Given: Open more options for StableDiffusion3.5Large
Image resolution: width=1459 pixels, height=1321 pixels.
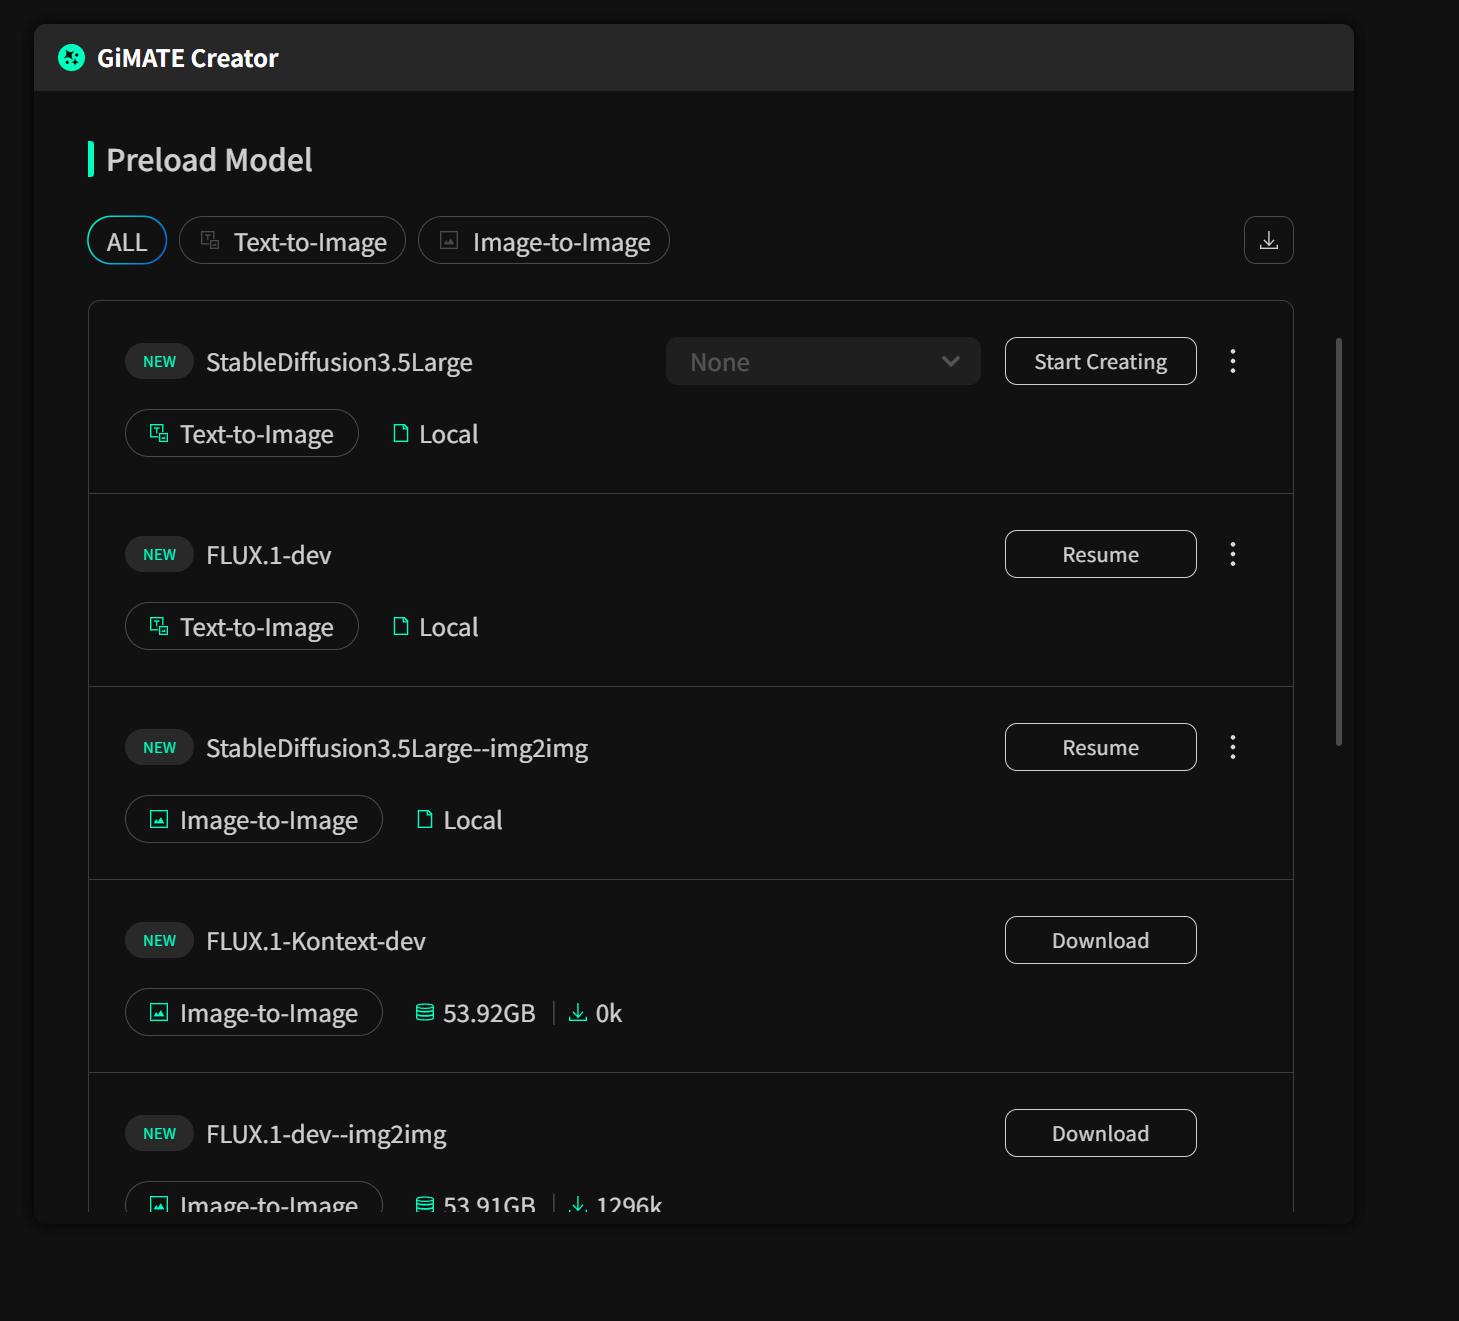Looking at the screenshot, I should (1233, 361).
